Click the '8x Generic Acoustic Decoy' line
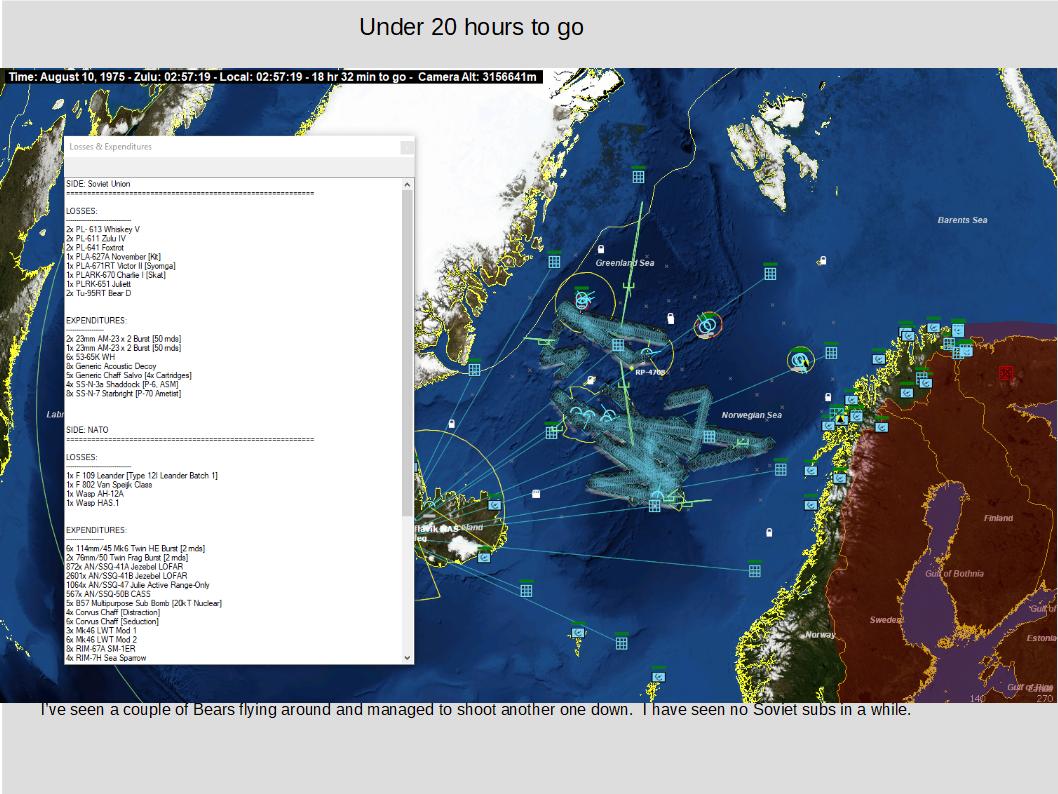This screenshot has height=794, width=1058. pos(111,366)
